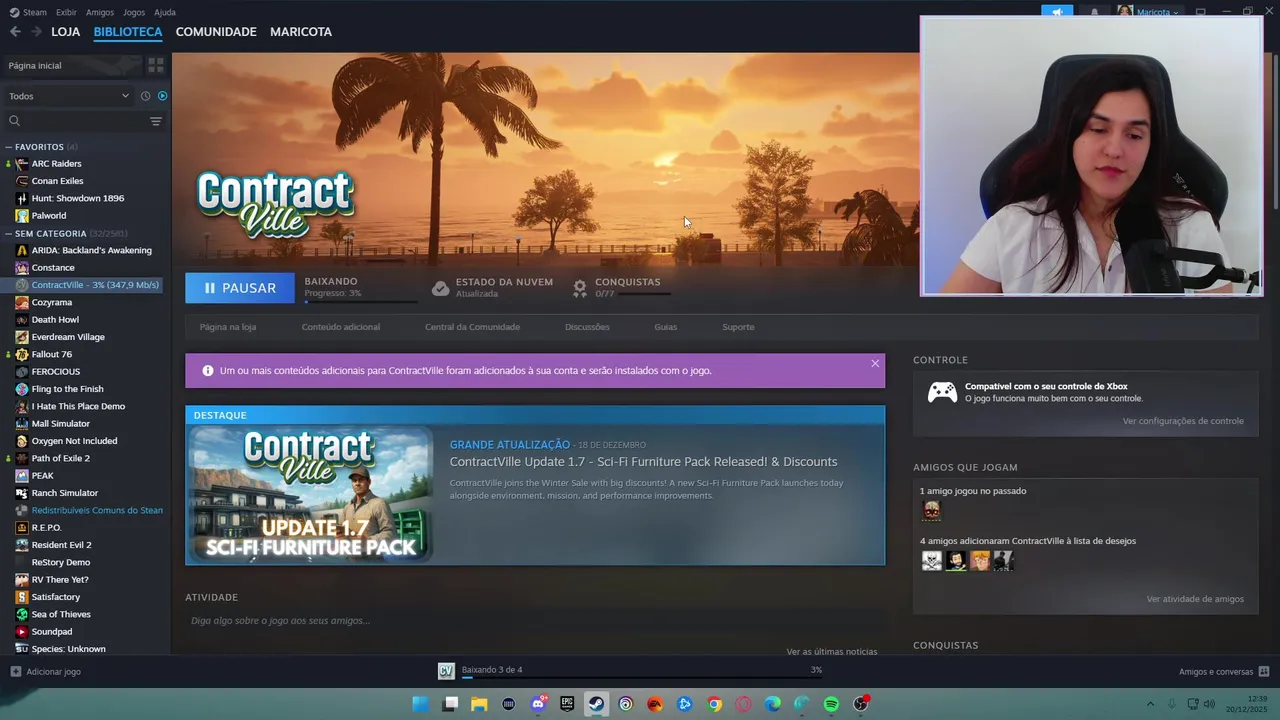Open the Conteúdo adicional tab

(x=341, y=327)
